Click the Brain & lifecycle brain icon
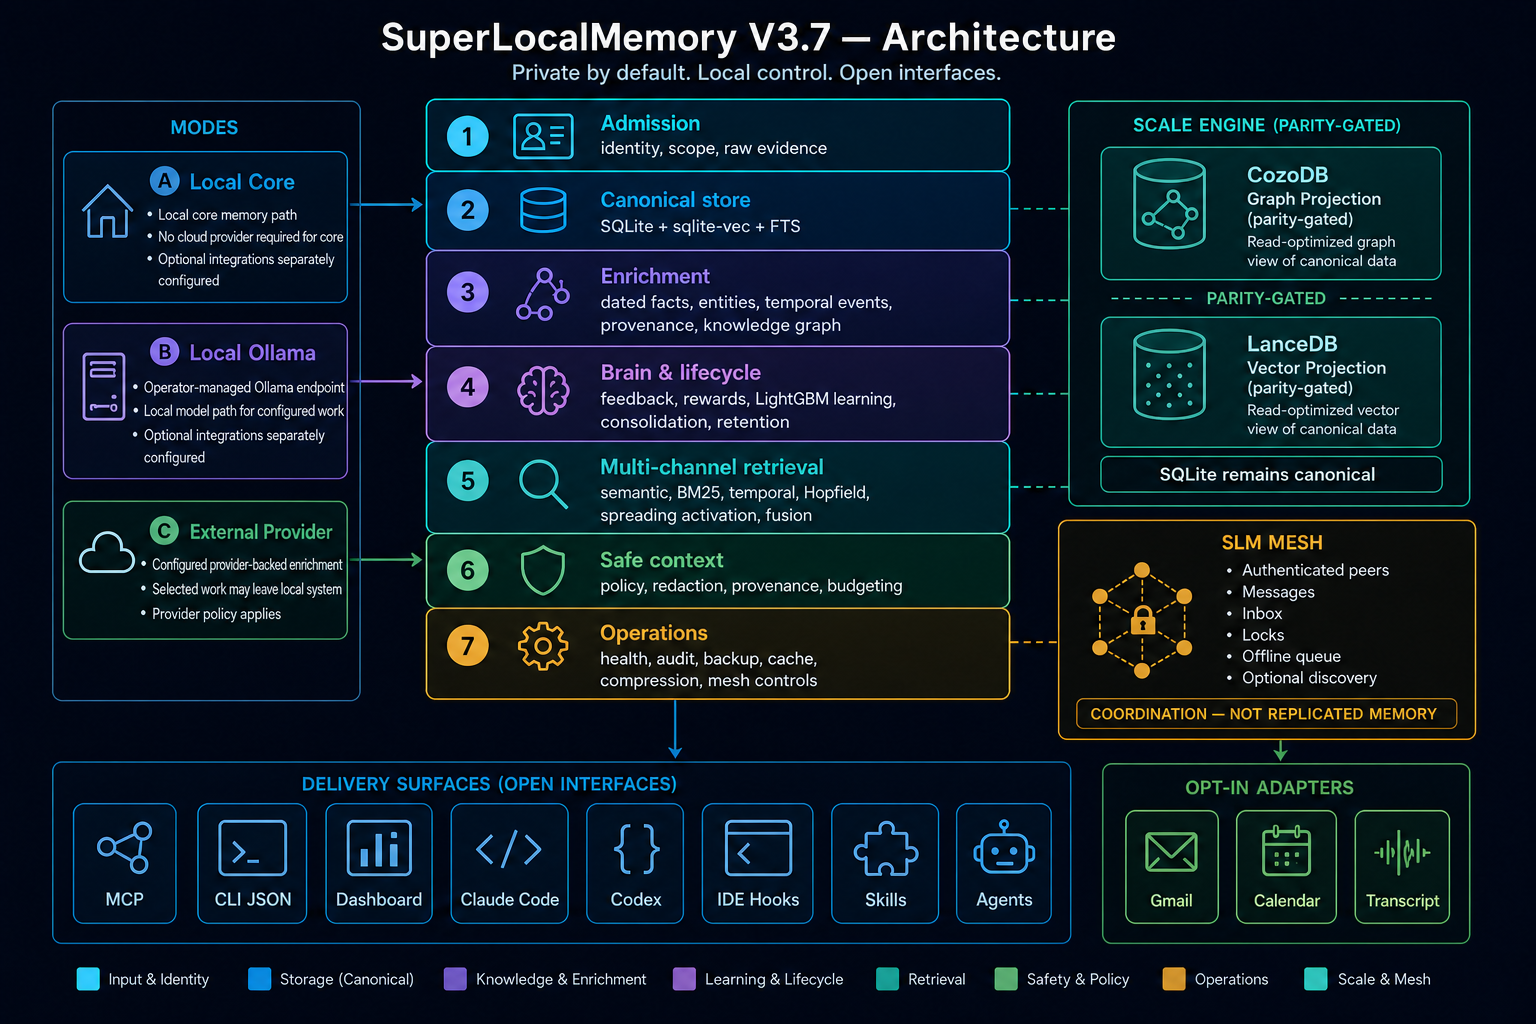This screenshot has width=1536, height=1024. coord(543,390)
